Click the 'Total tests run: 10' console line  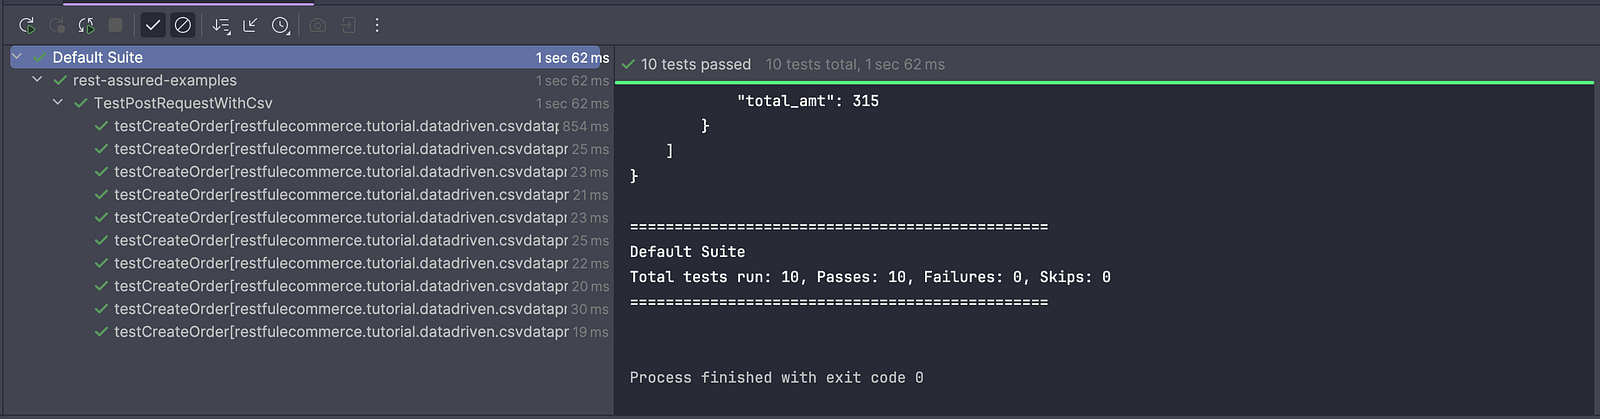(870, 277)
